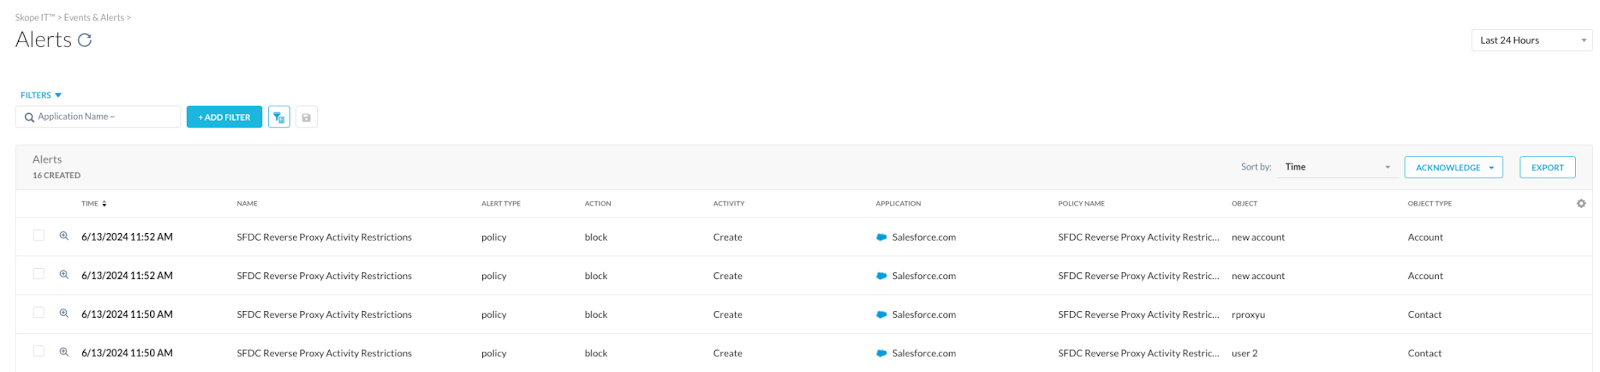Click the Create activity in the rproxyu row
Image resolution: width=1600 pixels, height=372 pixels.
[x=727, y=314]
